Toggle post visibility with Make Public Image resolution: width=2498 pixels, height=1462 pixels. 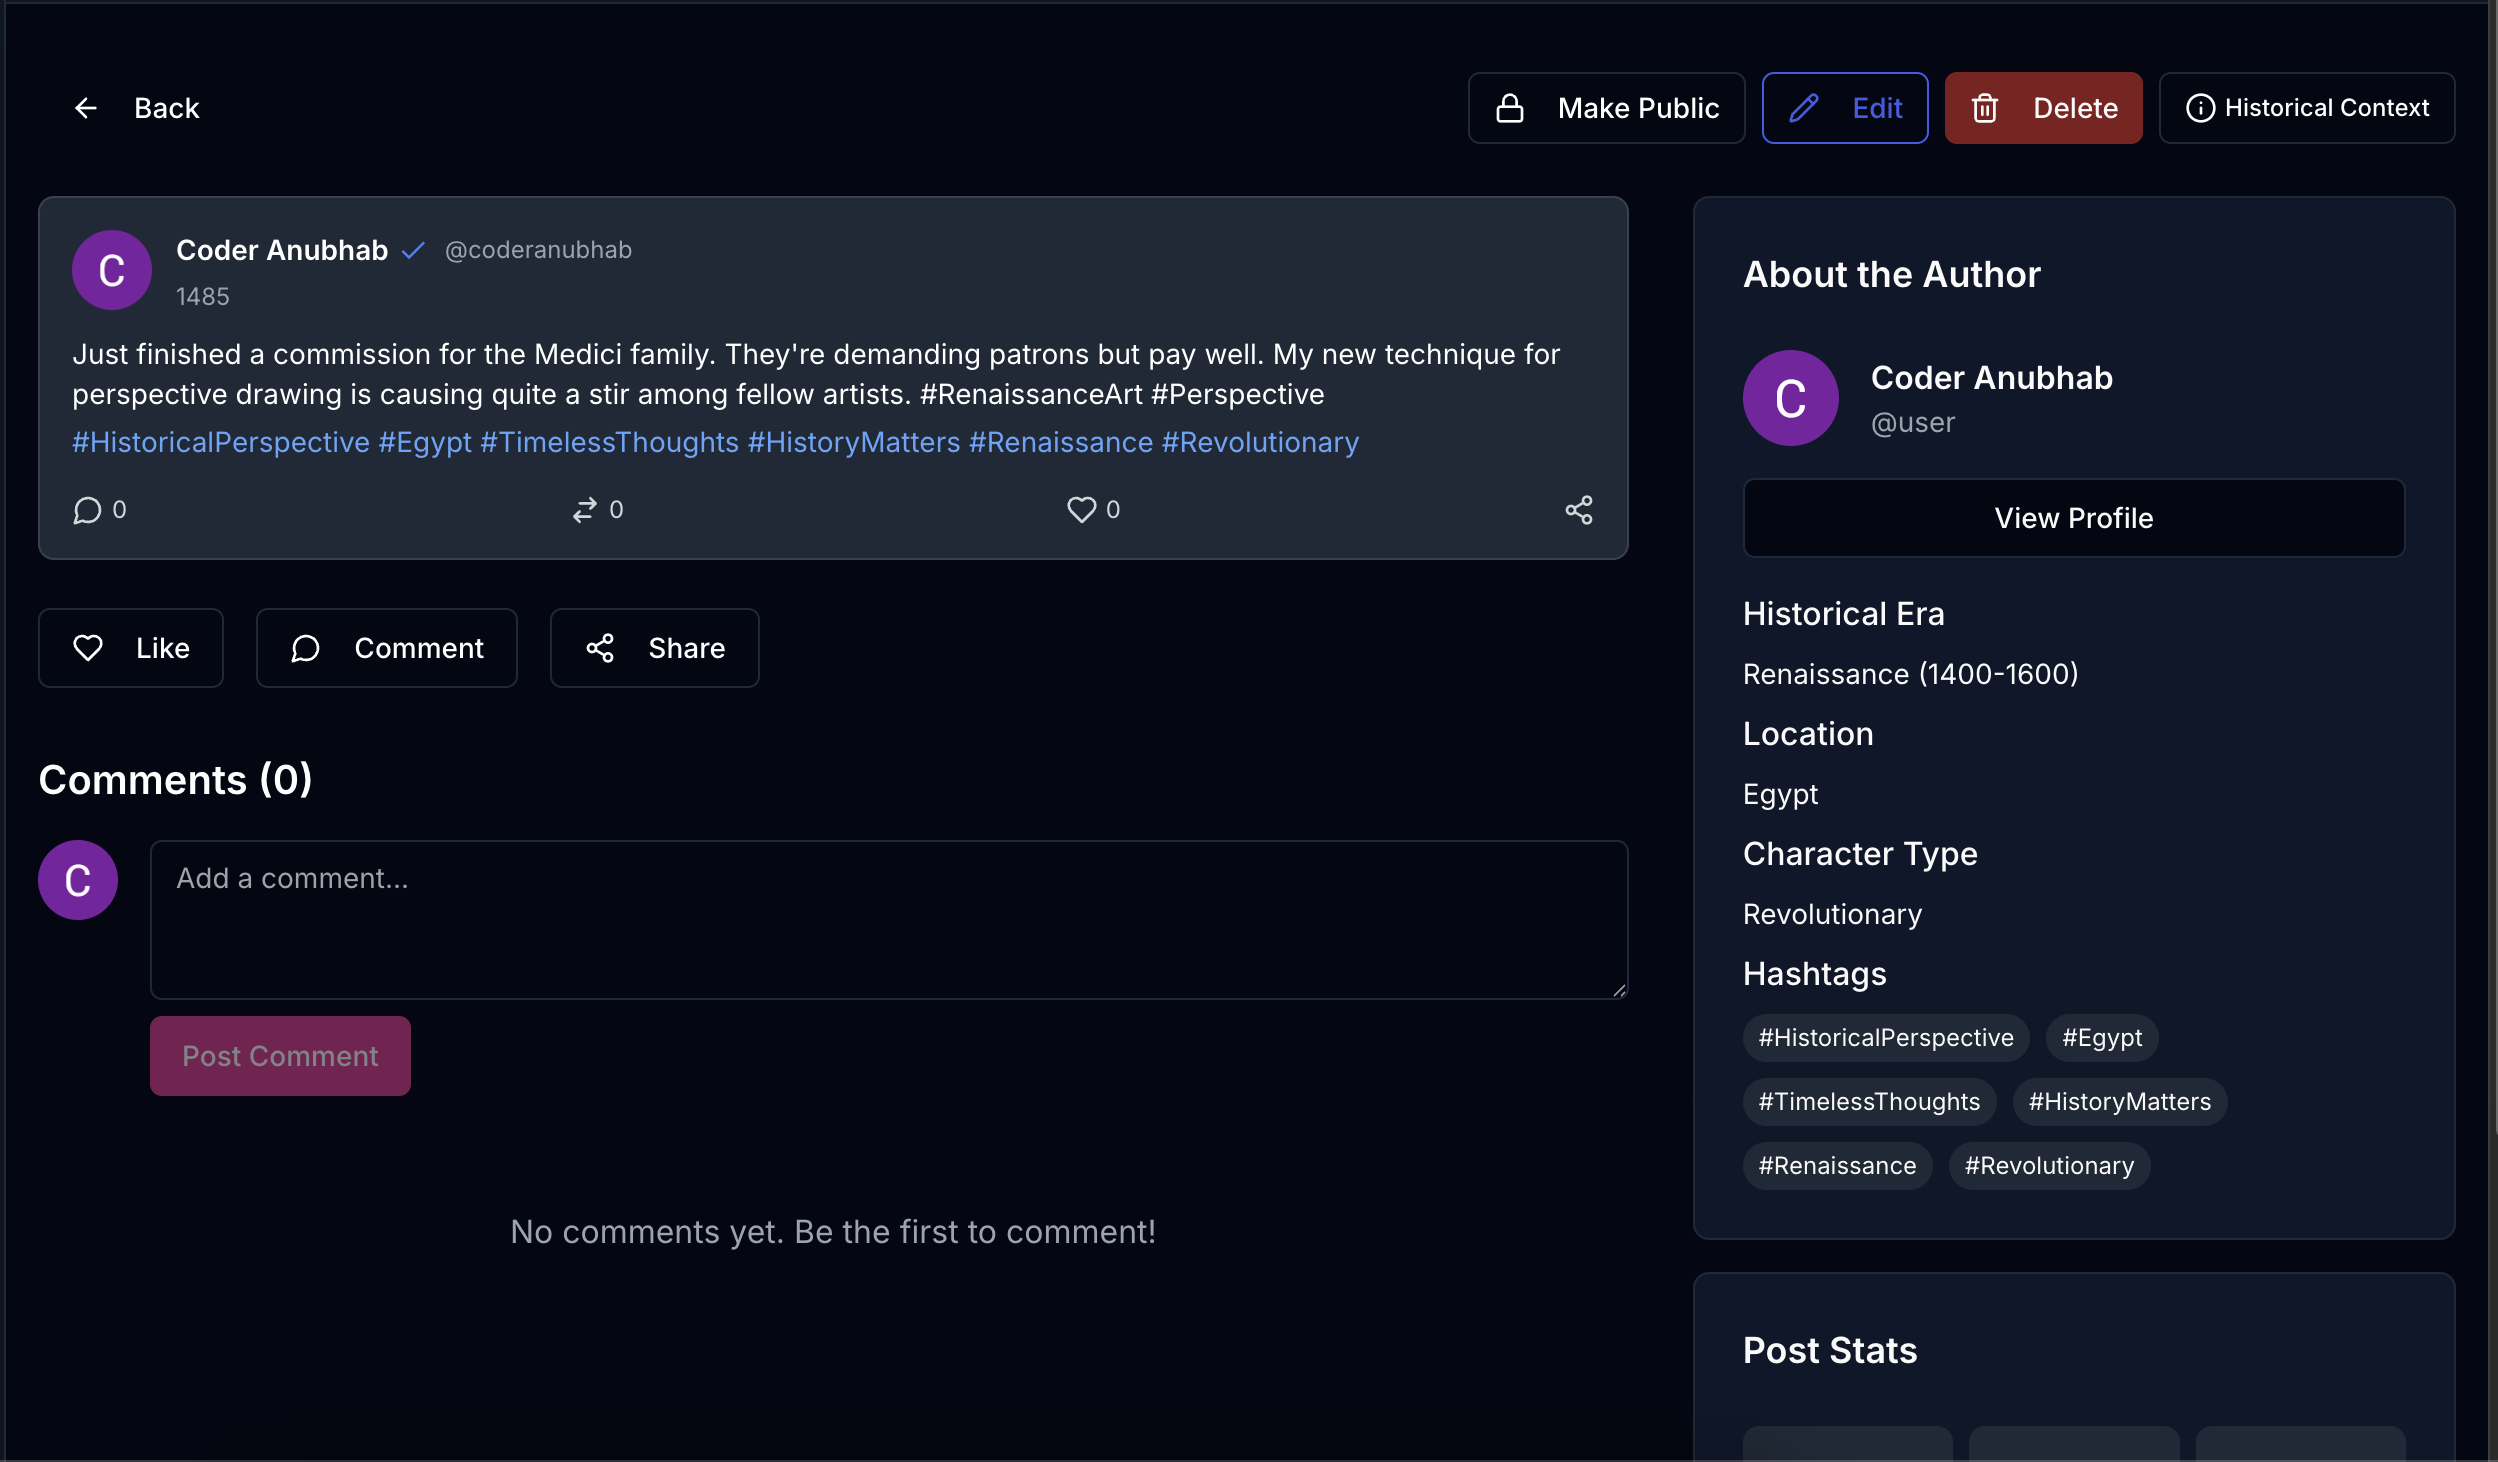pos(1606,108)
